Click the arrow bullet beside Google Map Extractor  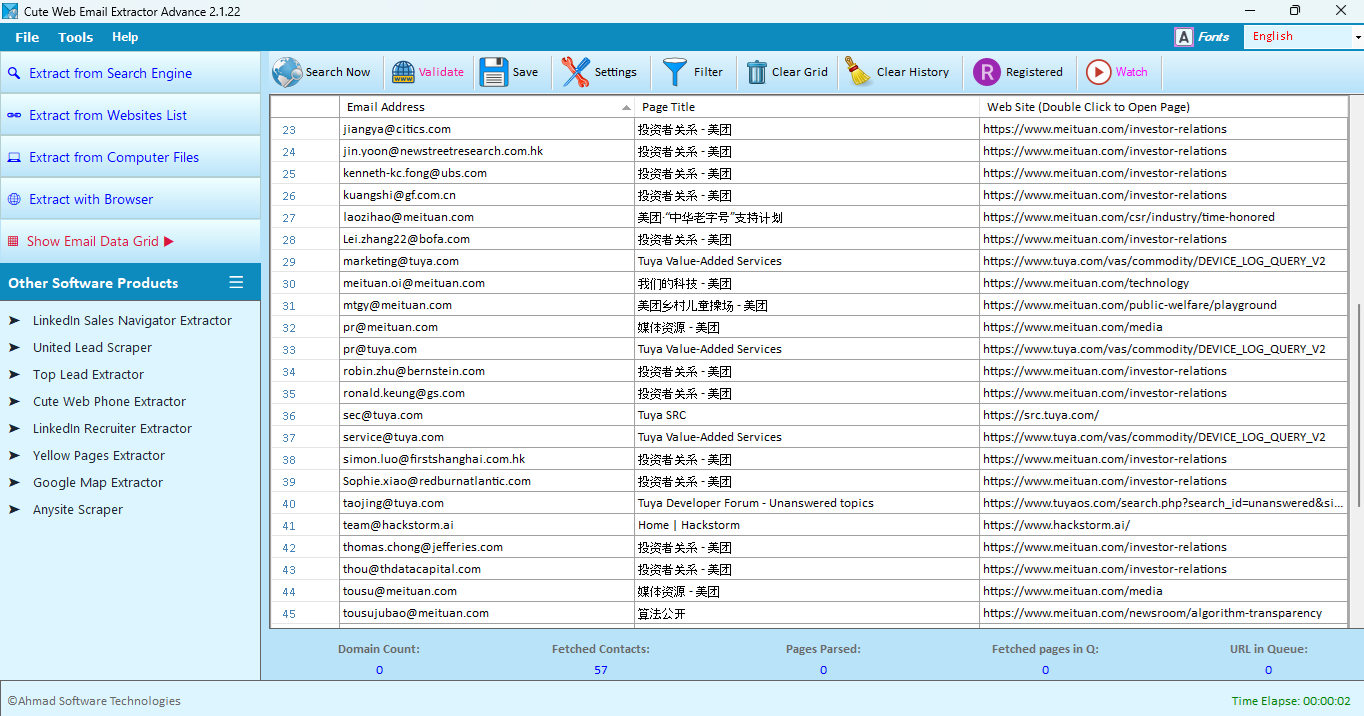[x=14, y=483]
